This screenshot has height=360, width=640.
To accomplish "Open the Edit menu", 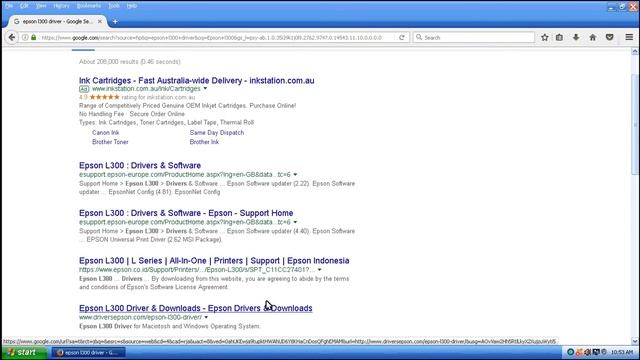I will click(24, 6).
